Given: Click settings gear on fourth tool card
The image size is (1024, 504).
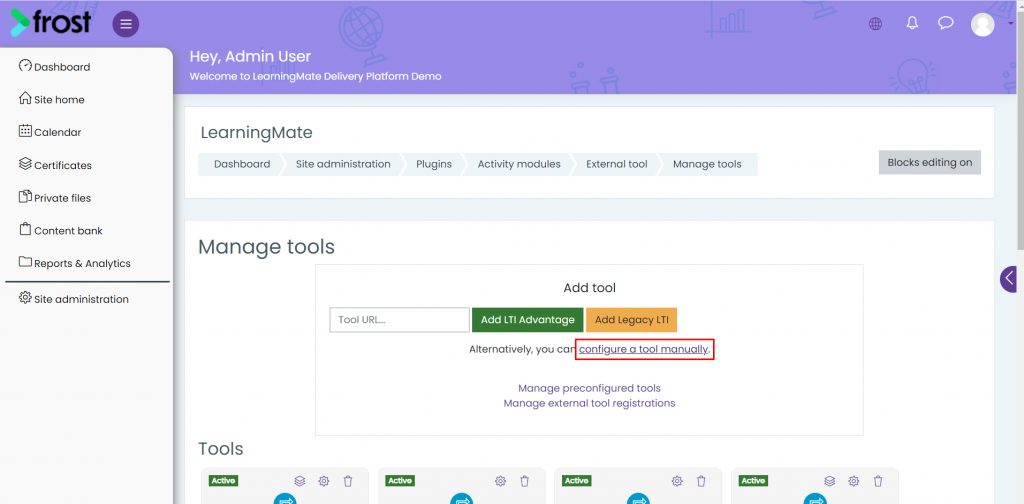Looking at the screenshot, I should (854, 481).
